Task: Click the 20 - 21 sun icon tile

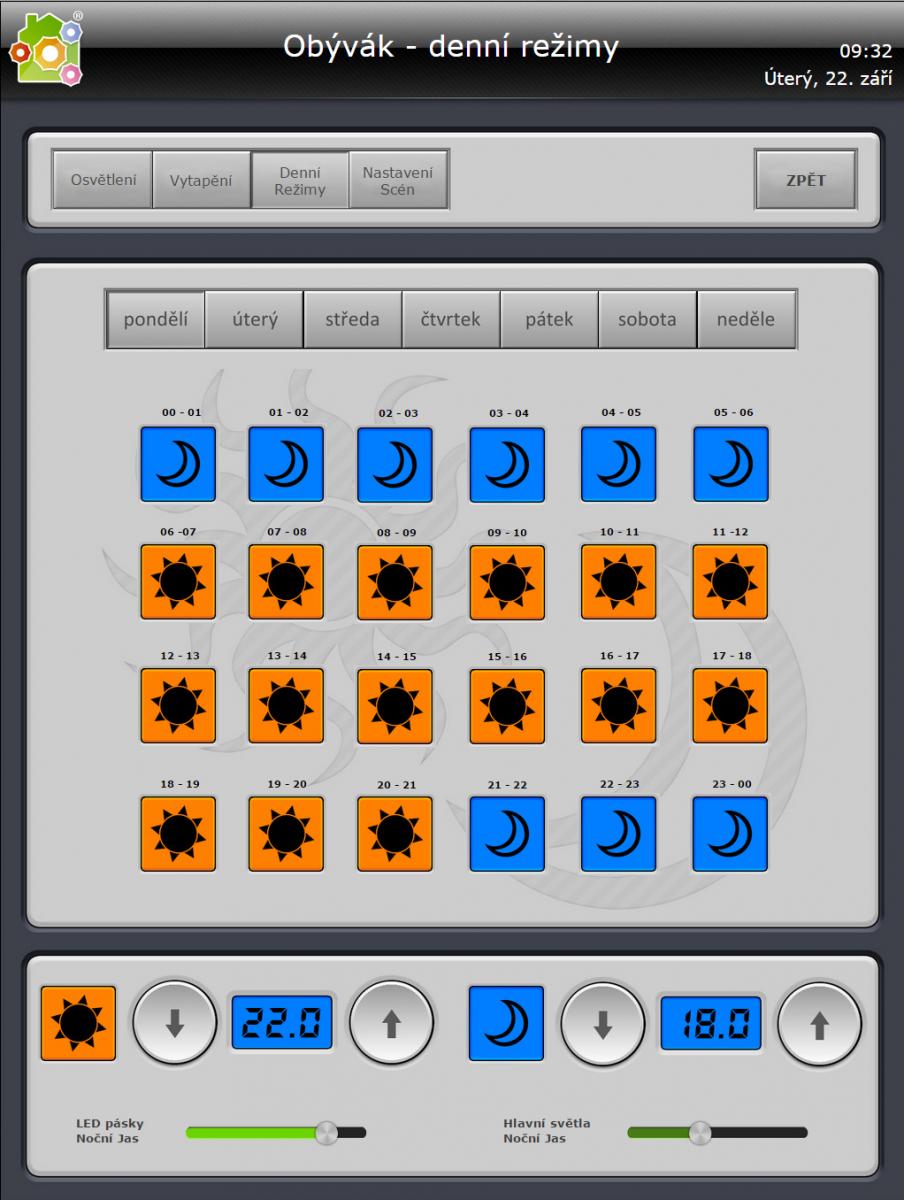Action: click(395, 834)
